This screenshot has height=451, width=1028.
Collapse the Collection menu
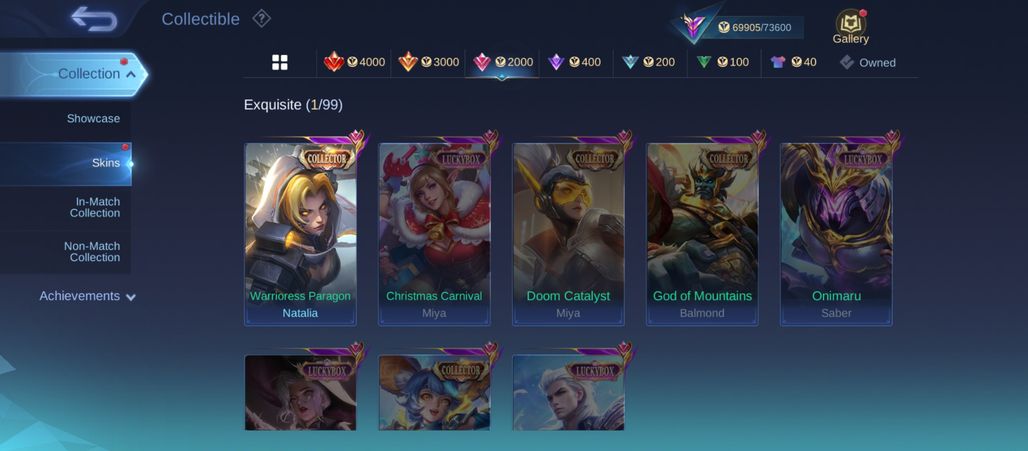point(73,74)
